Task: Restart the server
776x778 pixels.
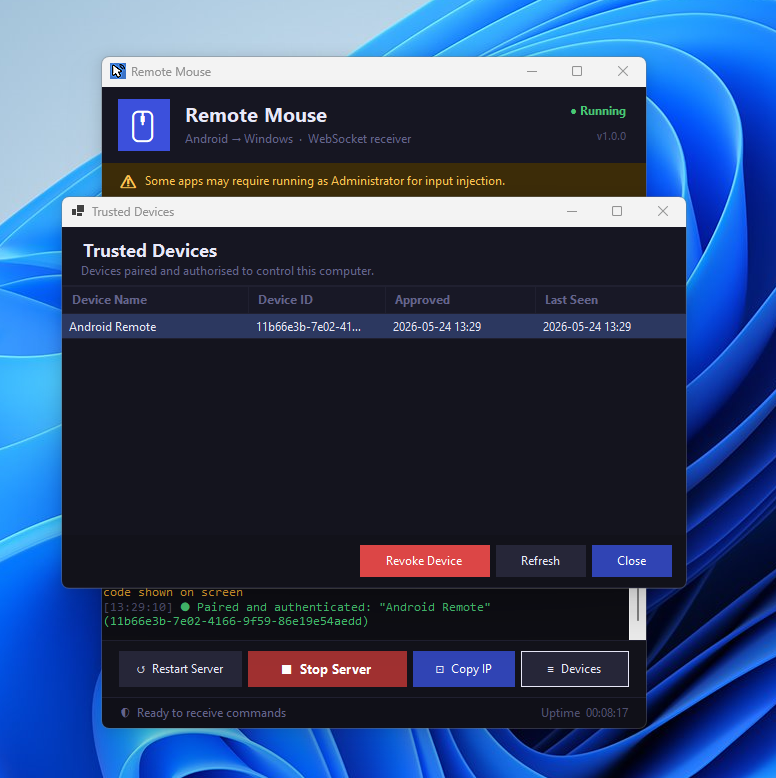Action: 180,669
